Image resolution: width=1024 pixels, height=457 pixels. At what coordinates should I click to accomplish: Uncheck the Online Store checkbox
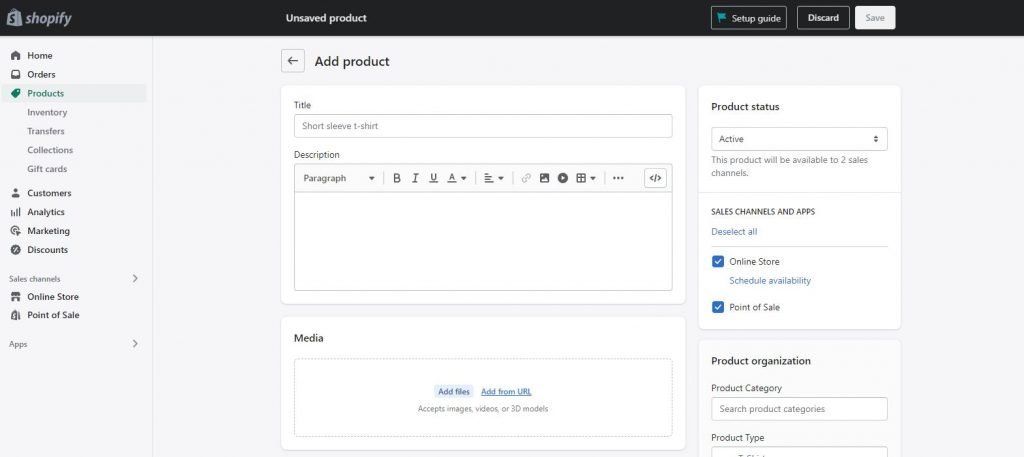(718, 262)
